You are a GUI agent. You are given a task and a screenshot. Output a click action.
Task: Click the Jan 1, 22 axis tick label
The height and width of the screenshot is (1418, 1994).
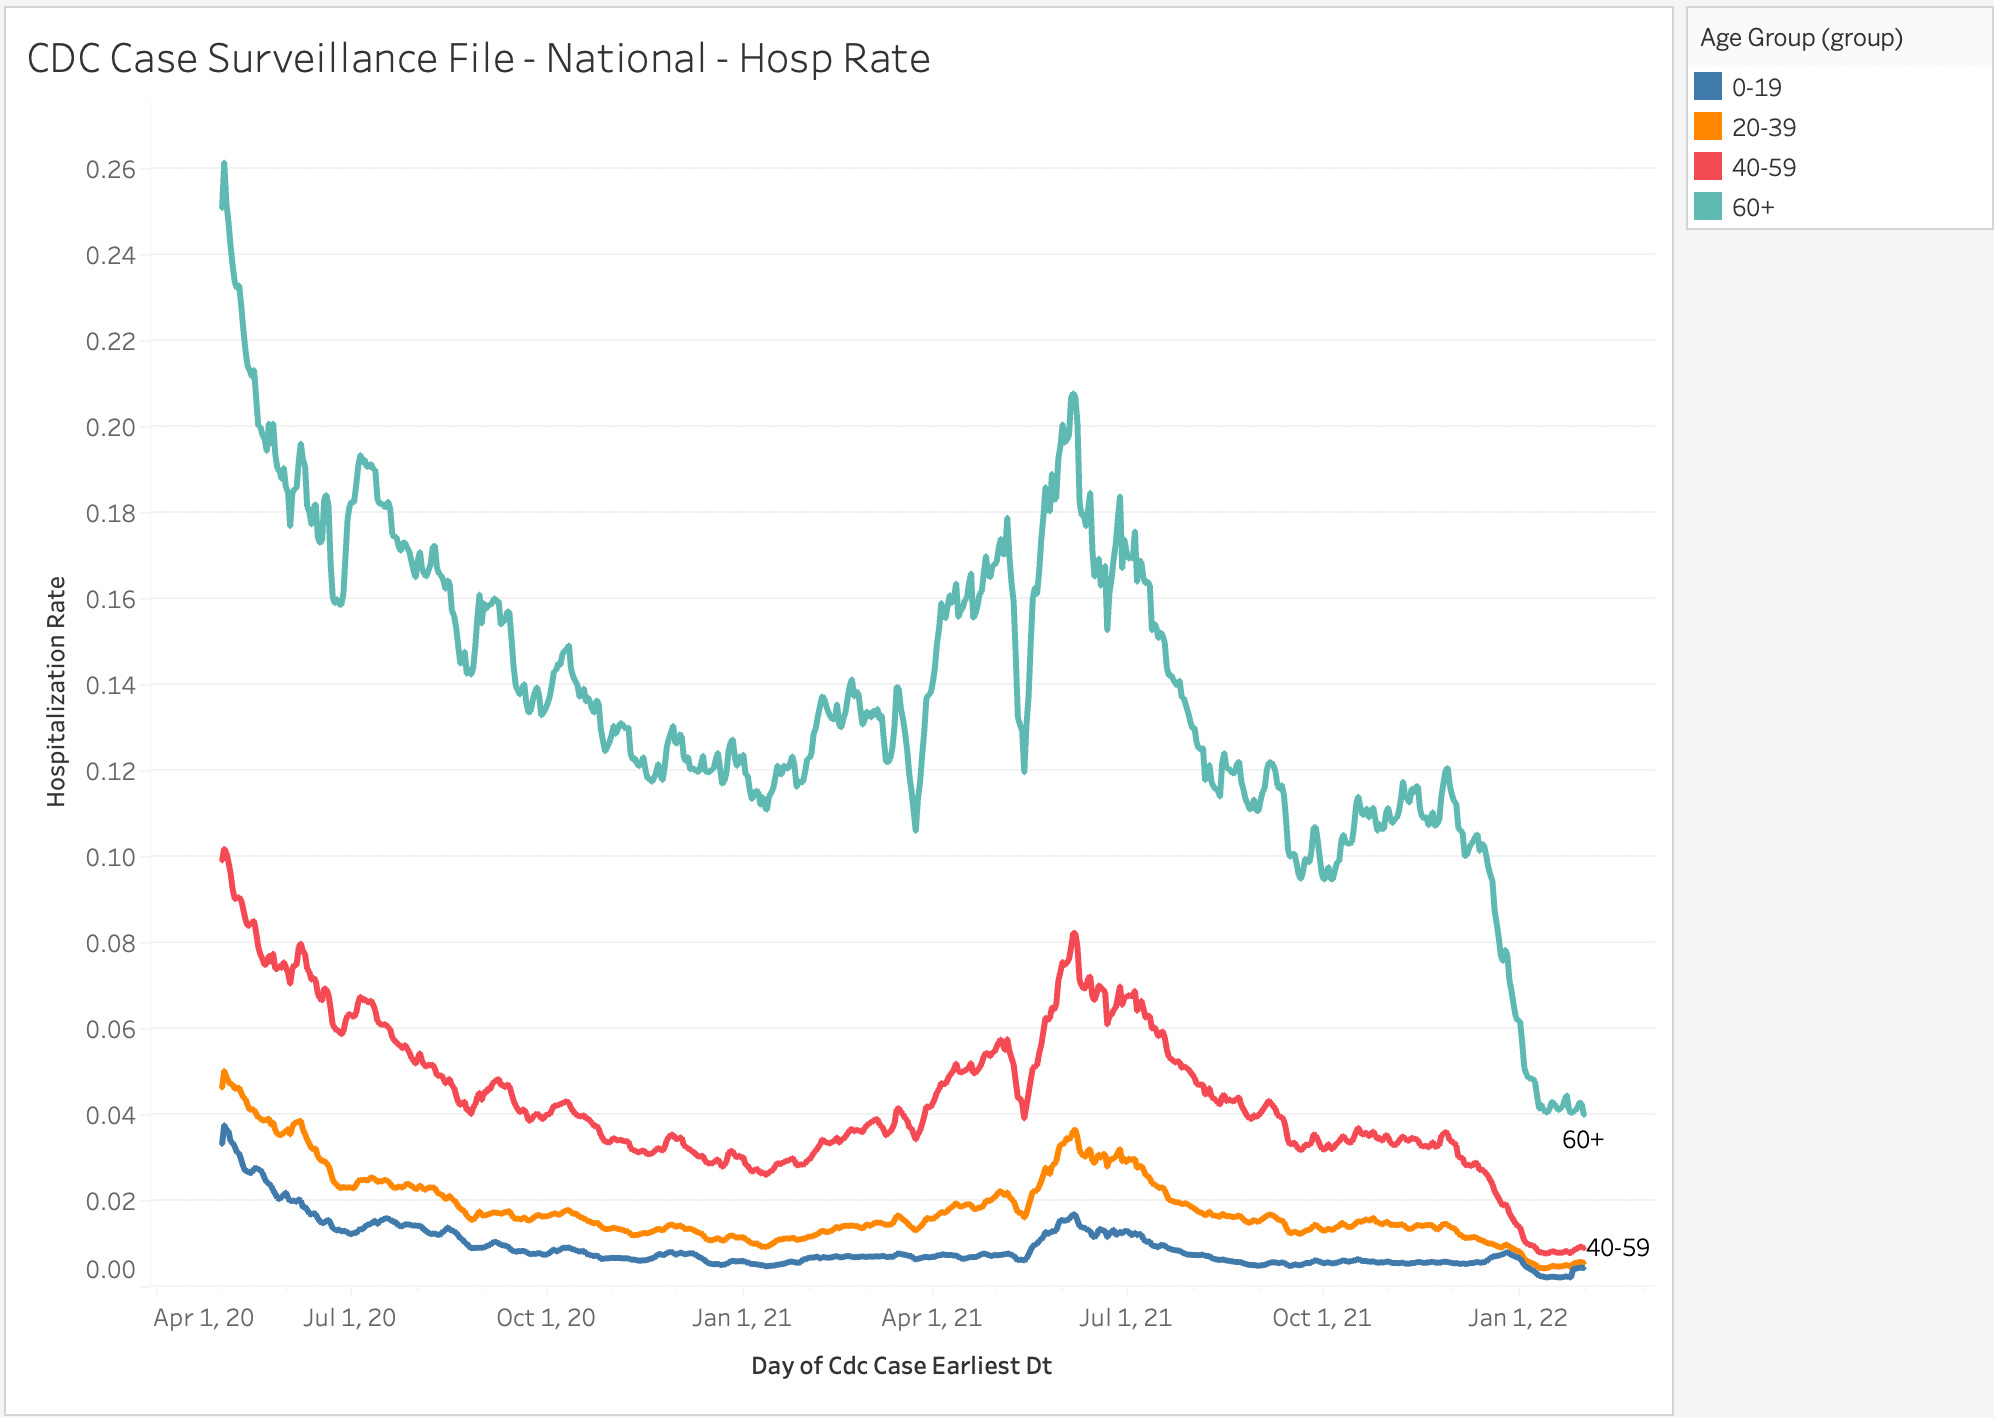point(1517,1318)
